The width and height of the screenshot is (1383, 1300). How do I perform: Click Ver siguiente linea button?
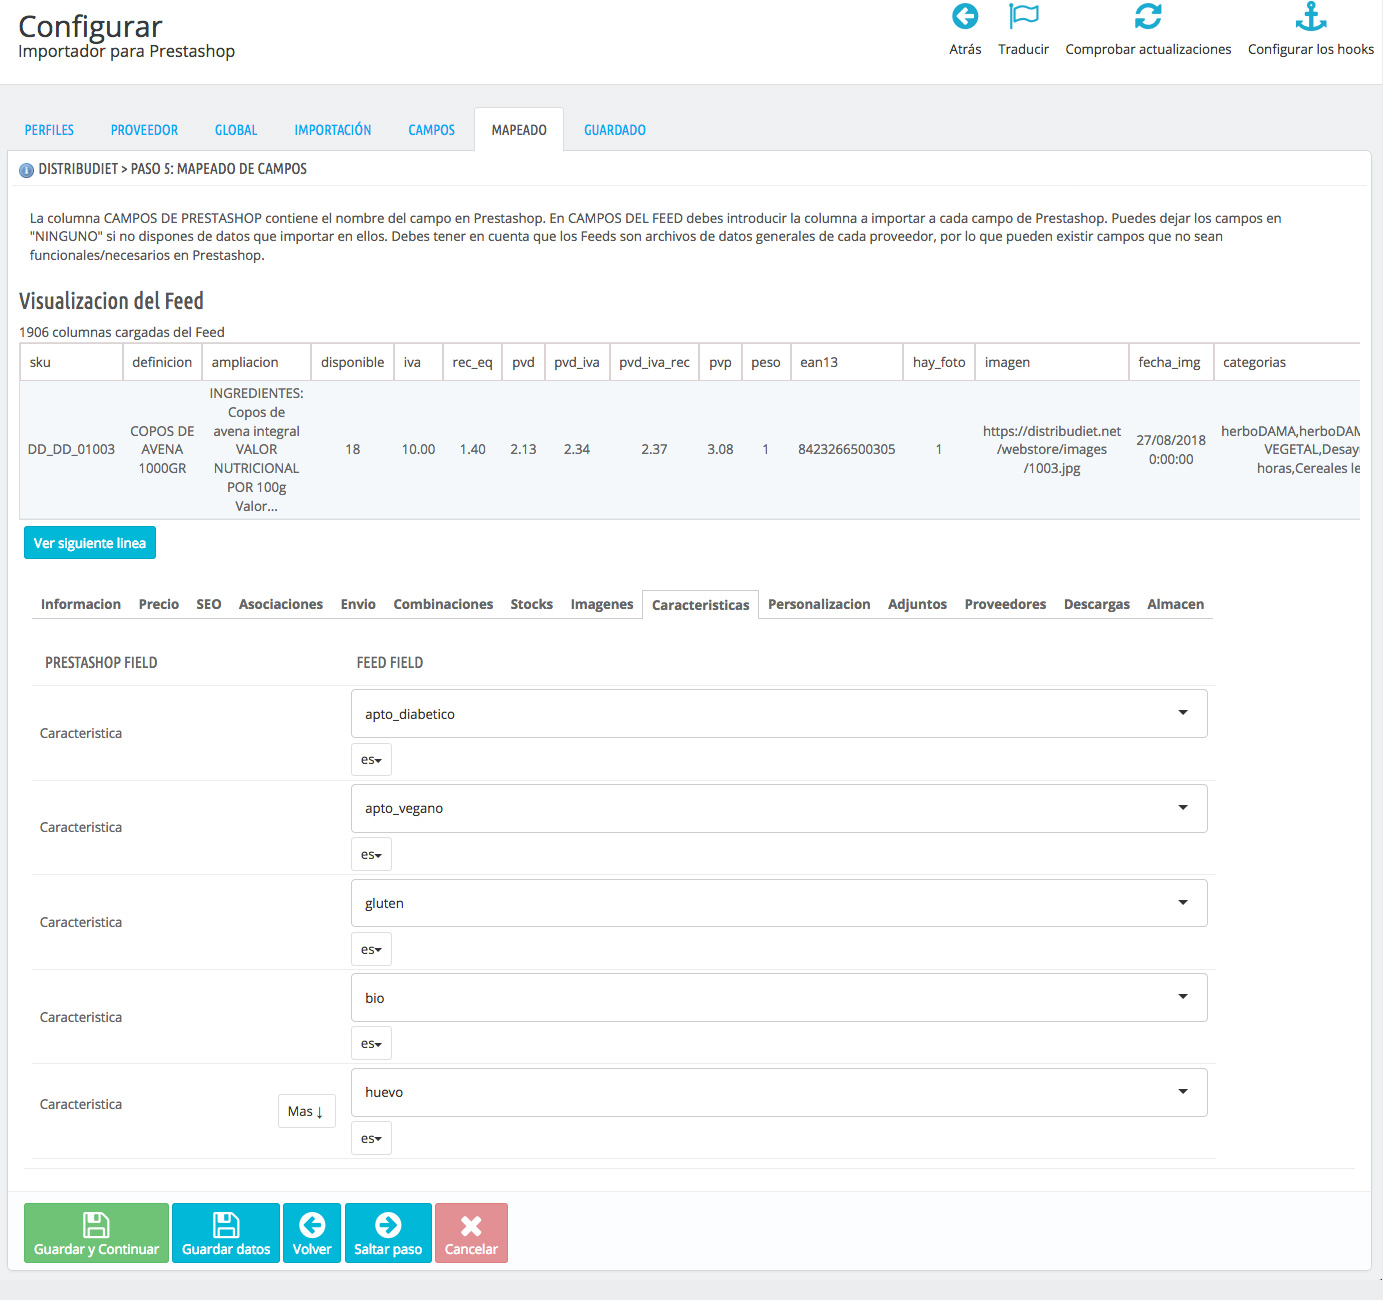tap(90, 543)
